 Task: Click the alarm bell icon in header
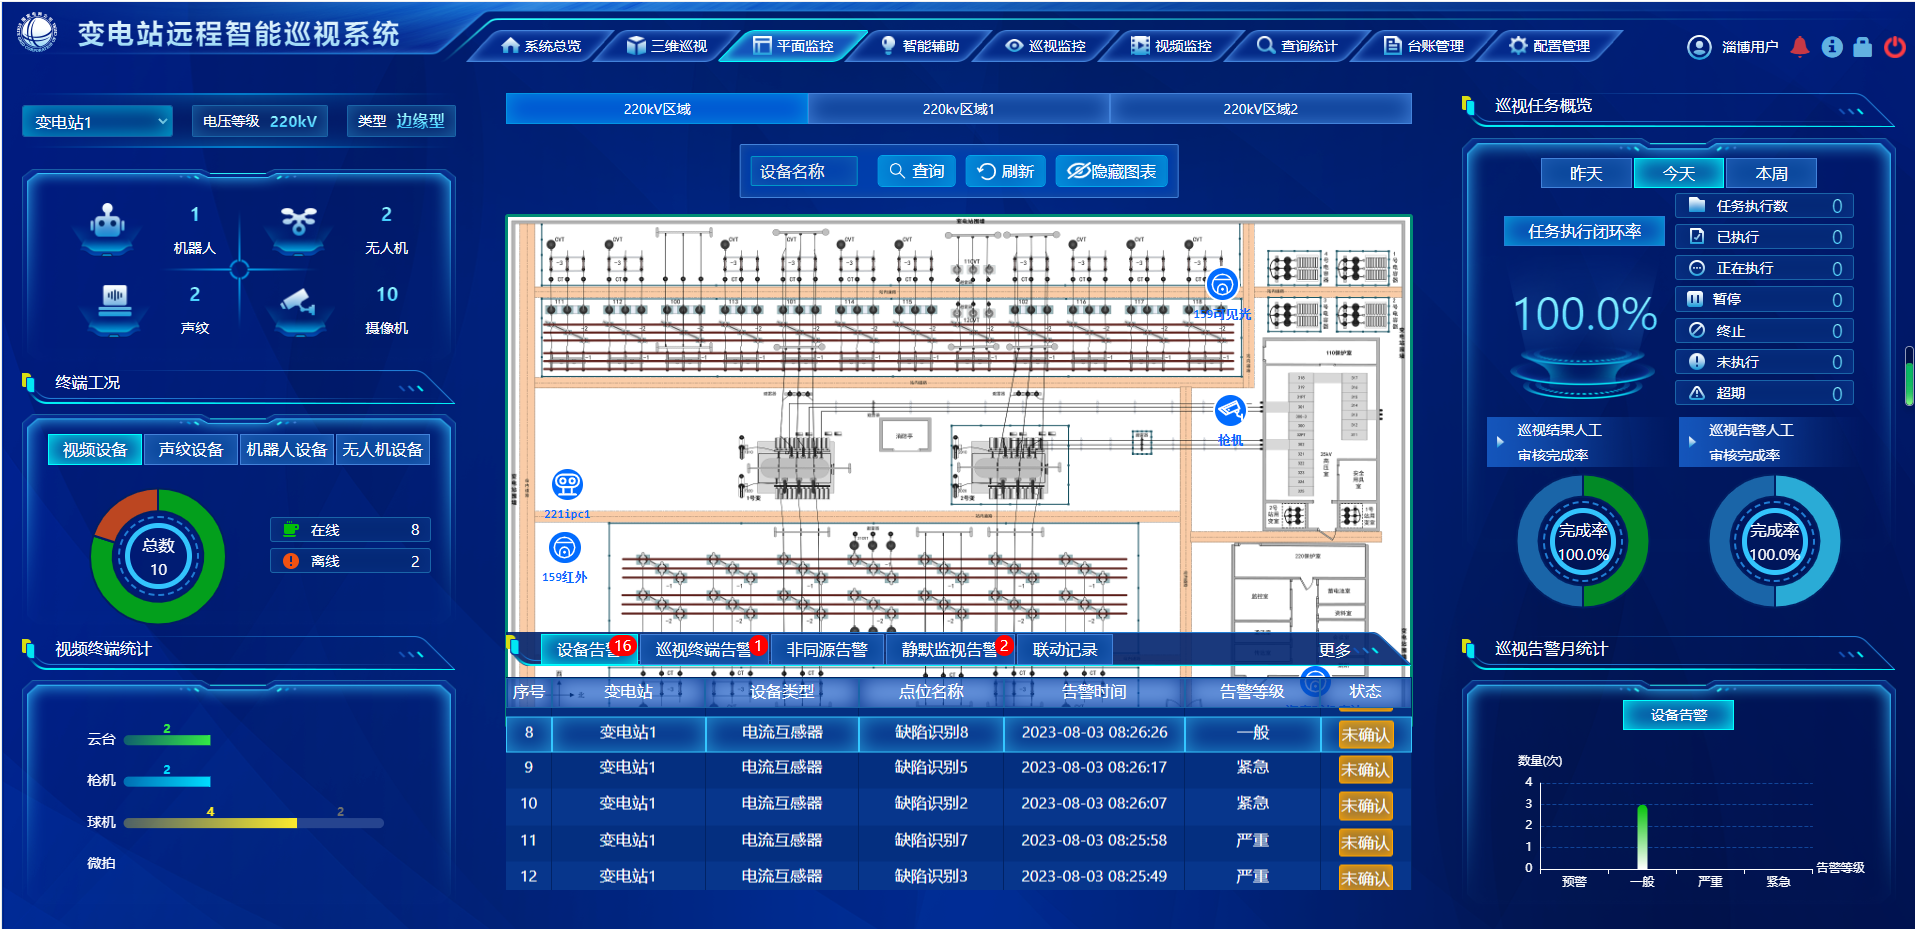coord(1800,46)
